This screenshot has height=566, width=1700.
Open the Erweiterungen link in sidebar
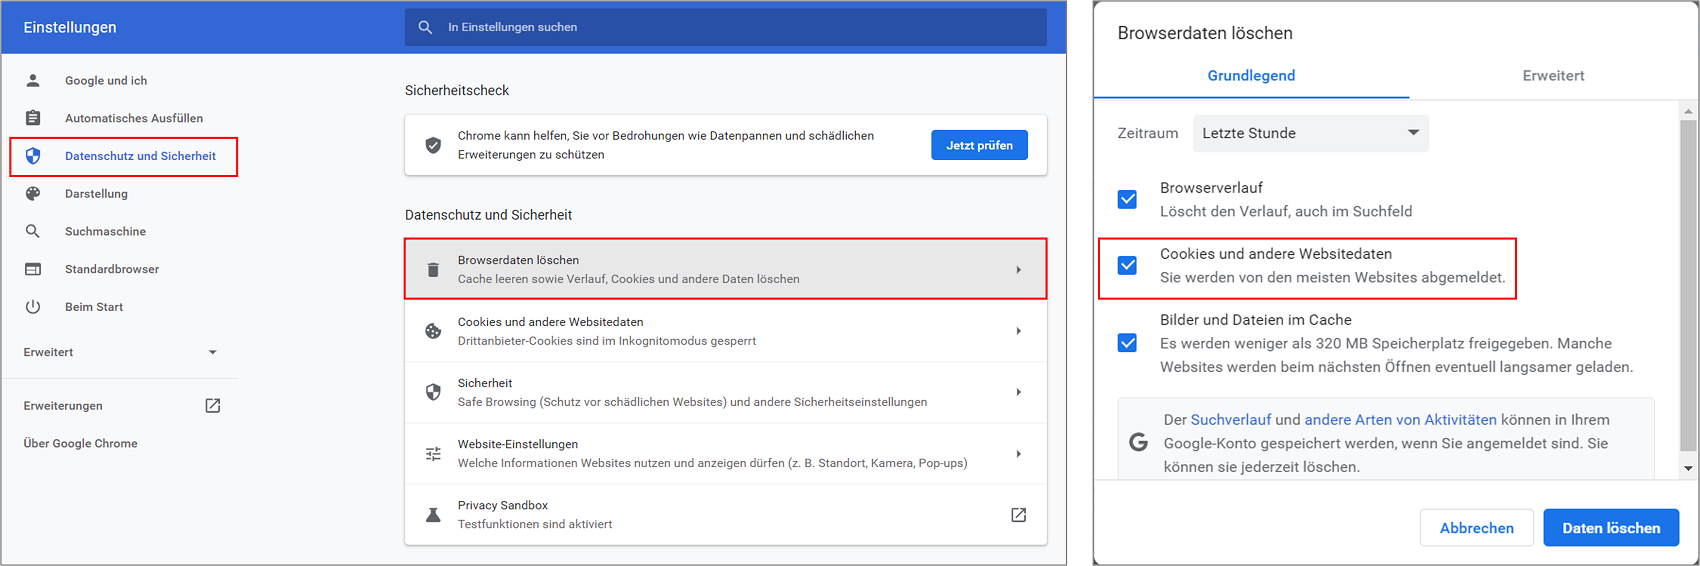point(63,406)
